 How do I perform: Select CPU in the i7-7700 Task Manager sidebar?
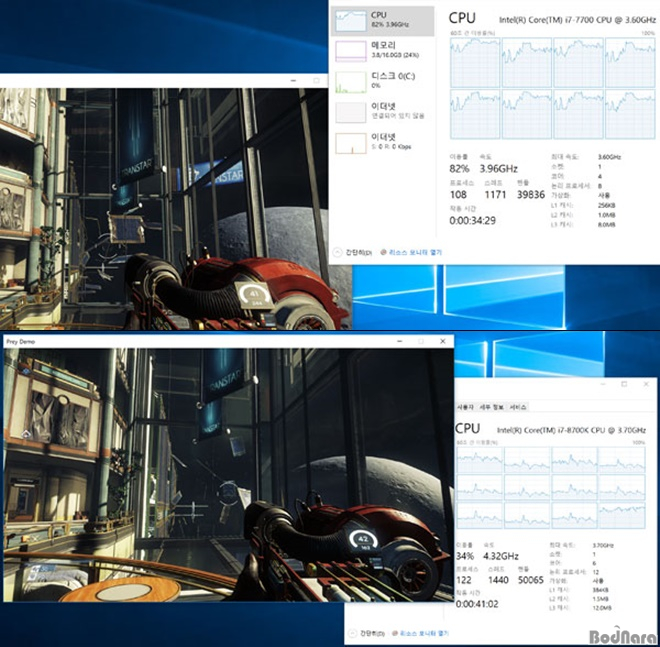coord(383,20)
